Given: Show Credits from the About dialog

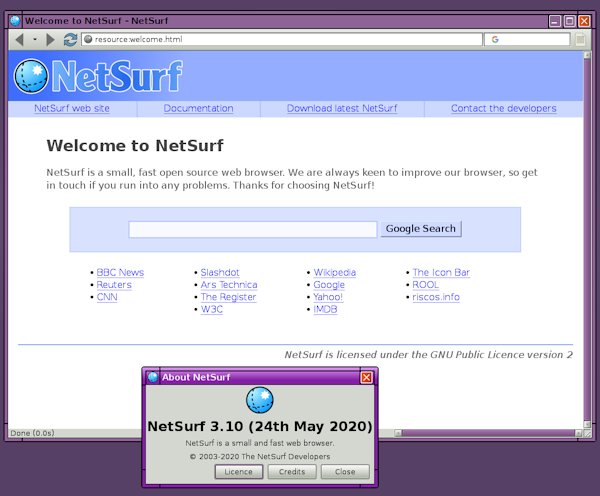Looking at the screenshot, I should coord(292,472).
